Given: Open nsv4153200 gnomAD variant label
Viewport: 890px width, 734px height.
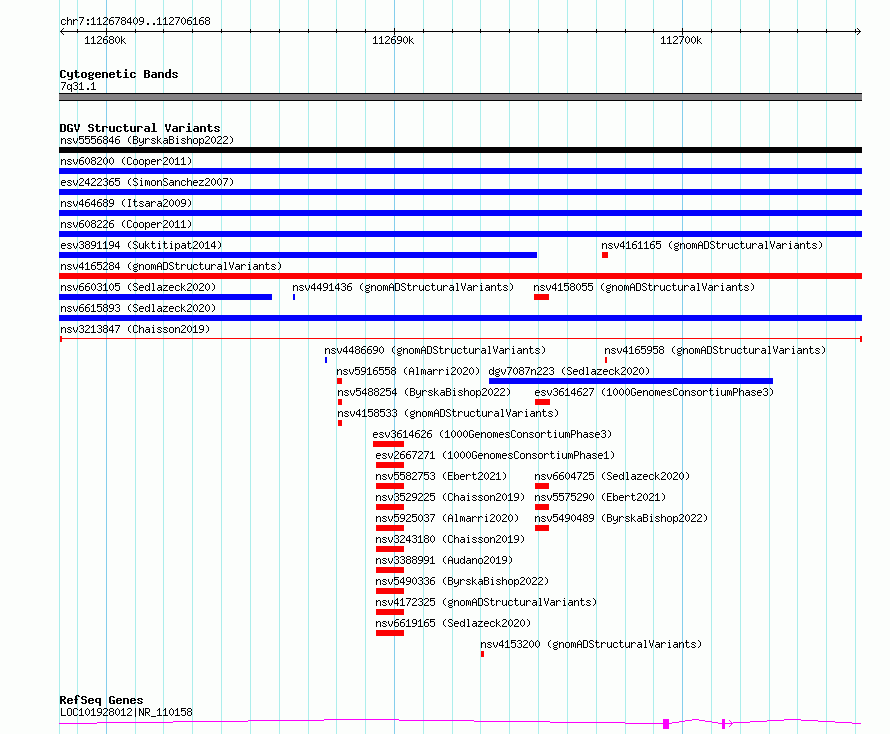Looking at the screenshot, I should 591,644.
